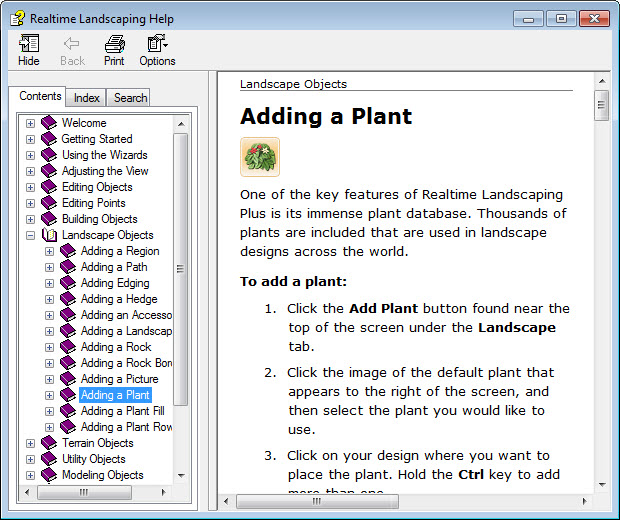Open the Adding a Plant Row topic
The width and height of the screenshot is (620, 520).
click(x=126, y=427)
